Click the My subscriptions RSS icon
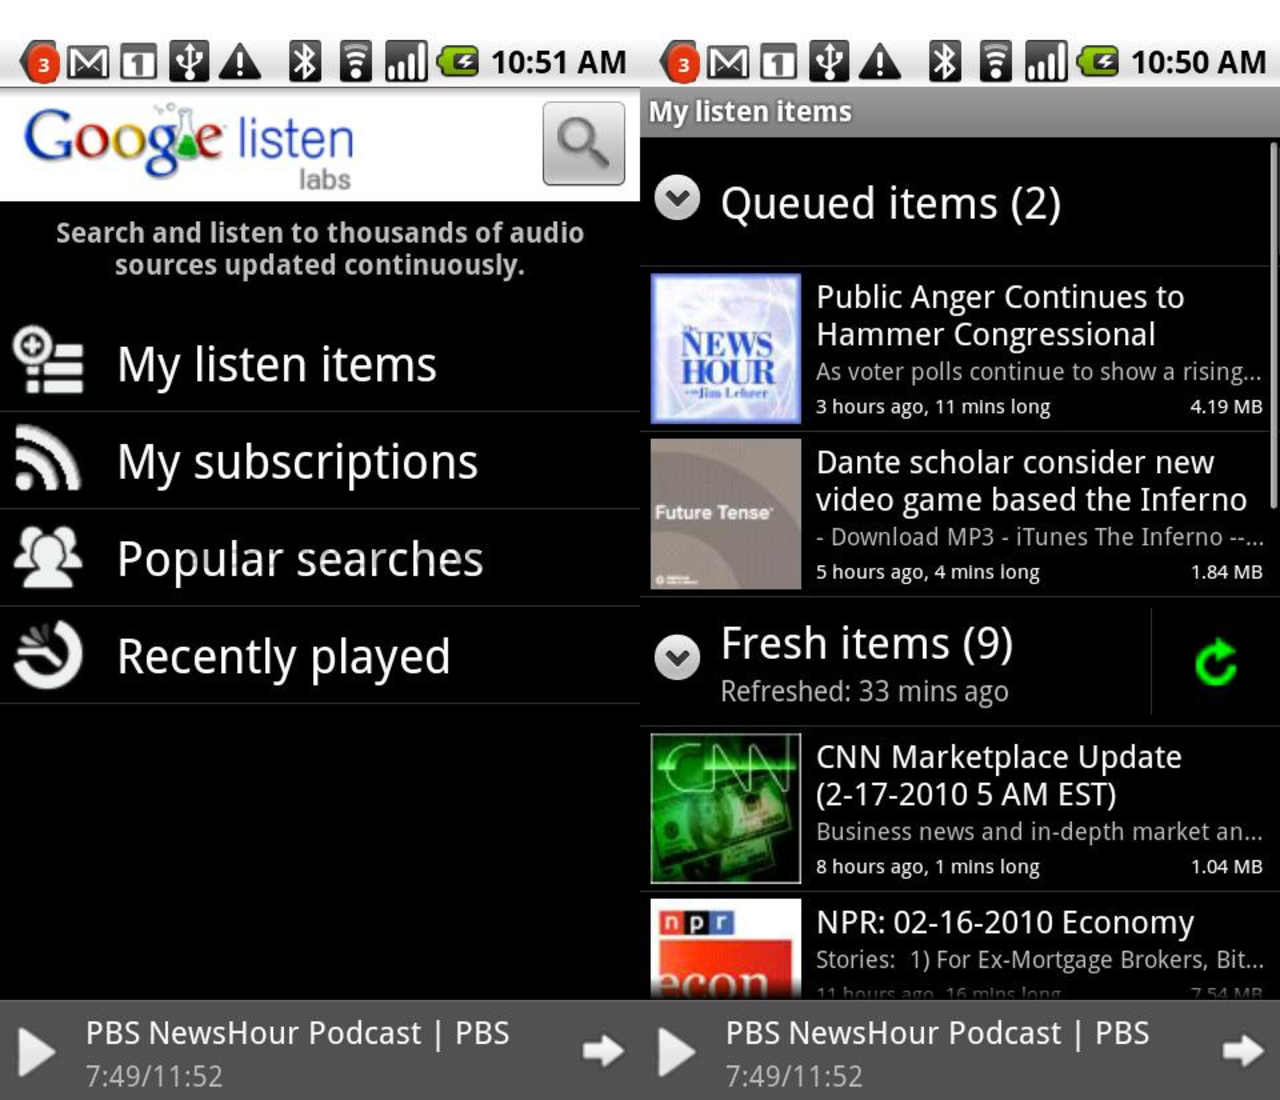The width and height of the screenshot is (1280, 1100). [x=46, y=461]
